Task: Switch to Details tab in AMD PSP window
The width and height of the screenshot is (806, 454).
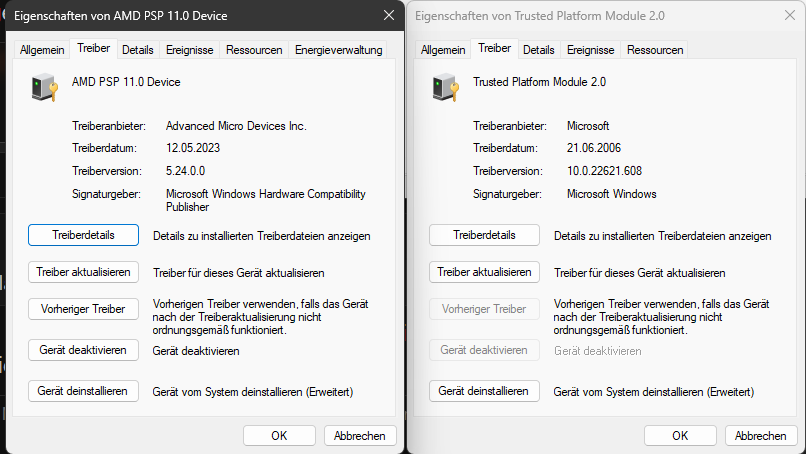Action: tap(138, 50)
